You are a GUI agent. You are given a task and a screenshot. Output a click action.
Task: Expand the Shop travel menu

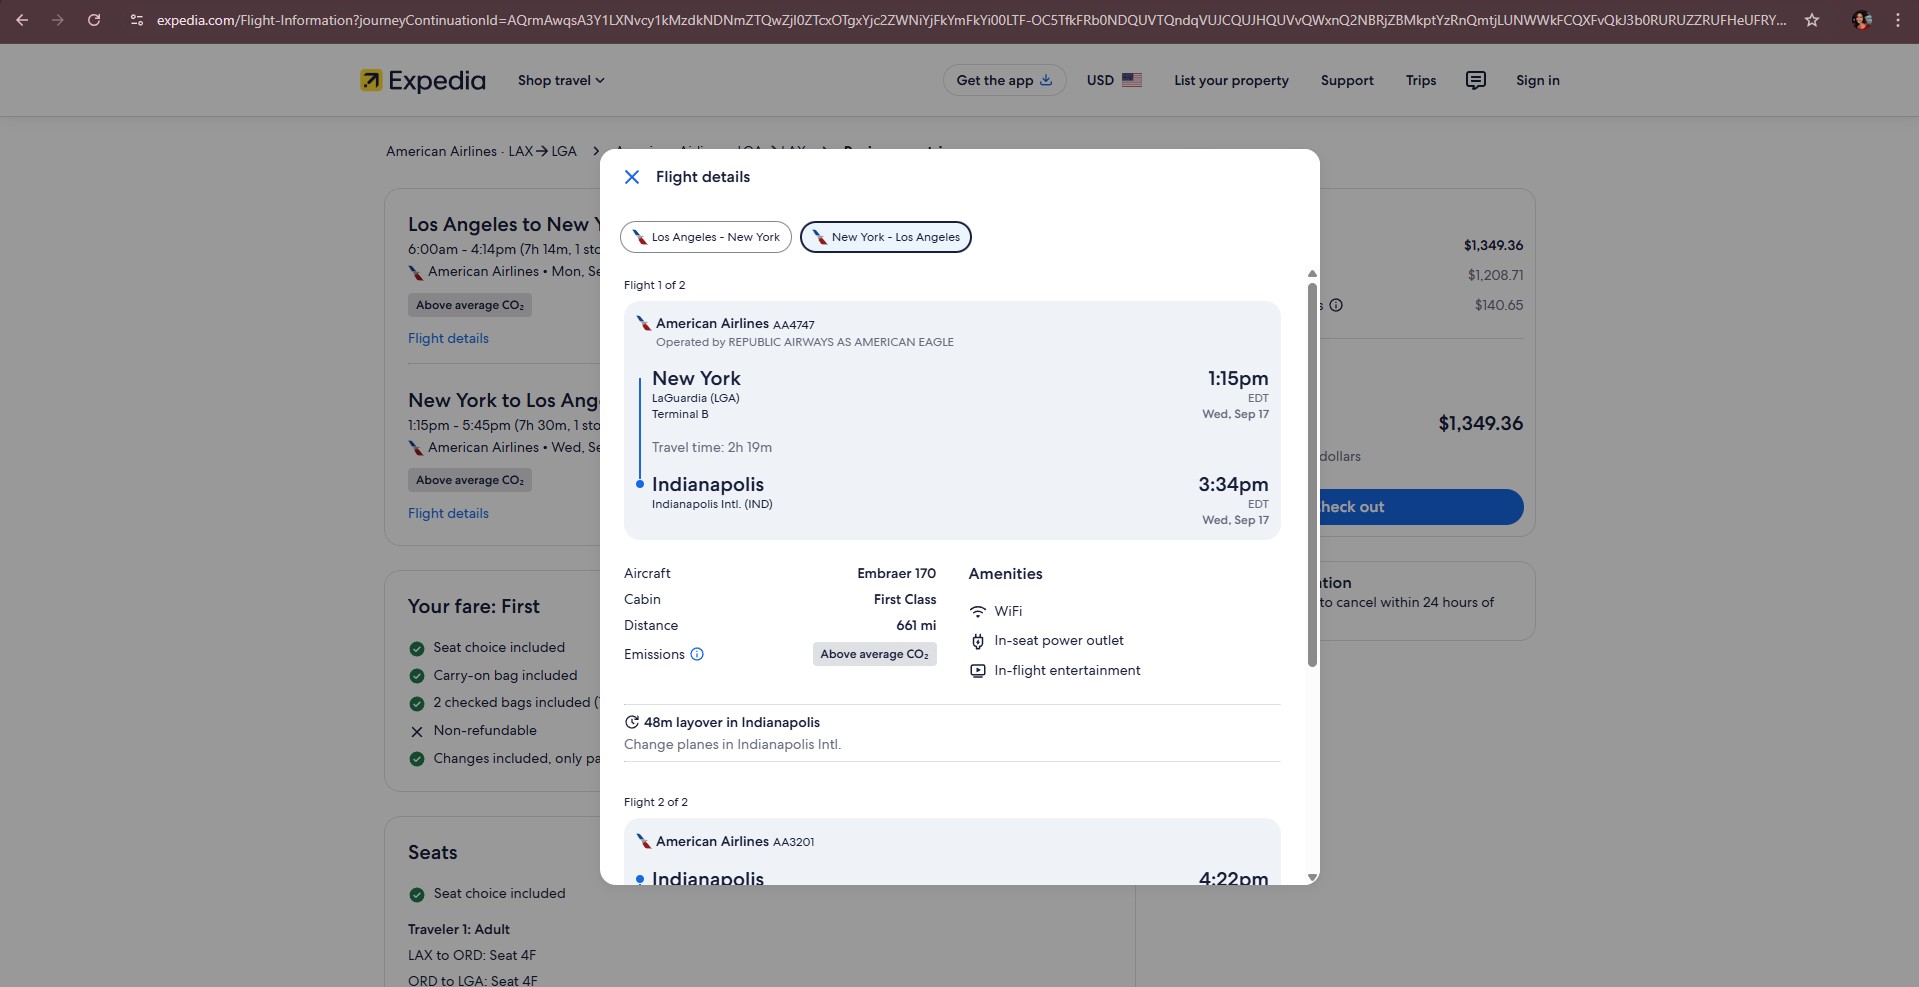pyautogui.click(x=561, y=80)
